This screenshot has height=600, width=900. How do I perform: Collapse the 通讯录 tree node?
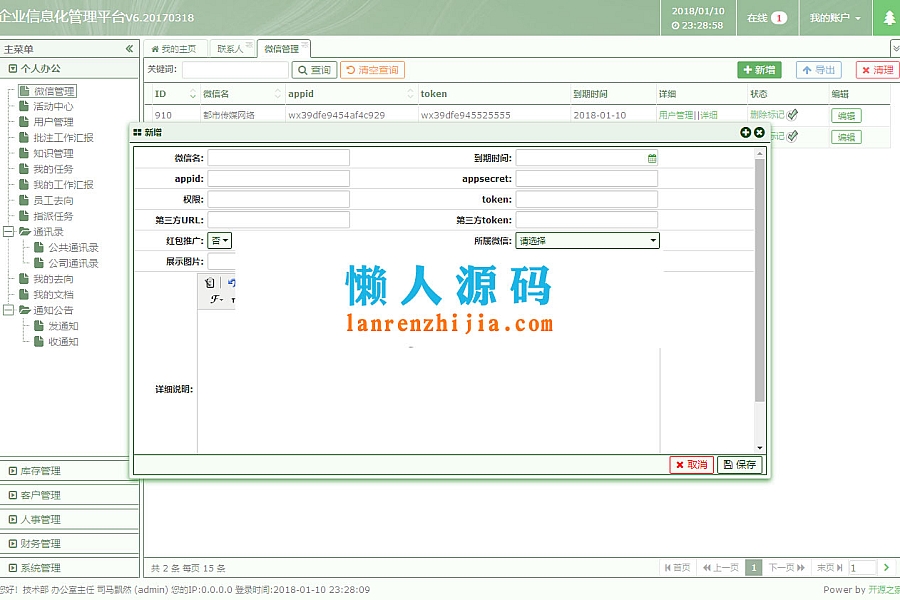9,231
